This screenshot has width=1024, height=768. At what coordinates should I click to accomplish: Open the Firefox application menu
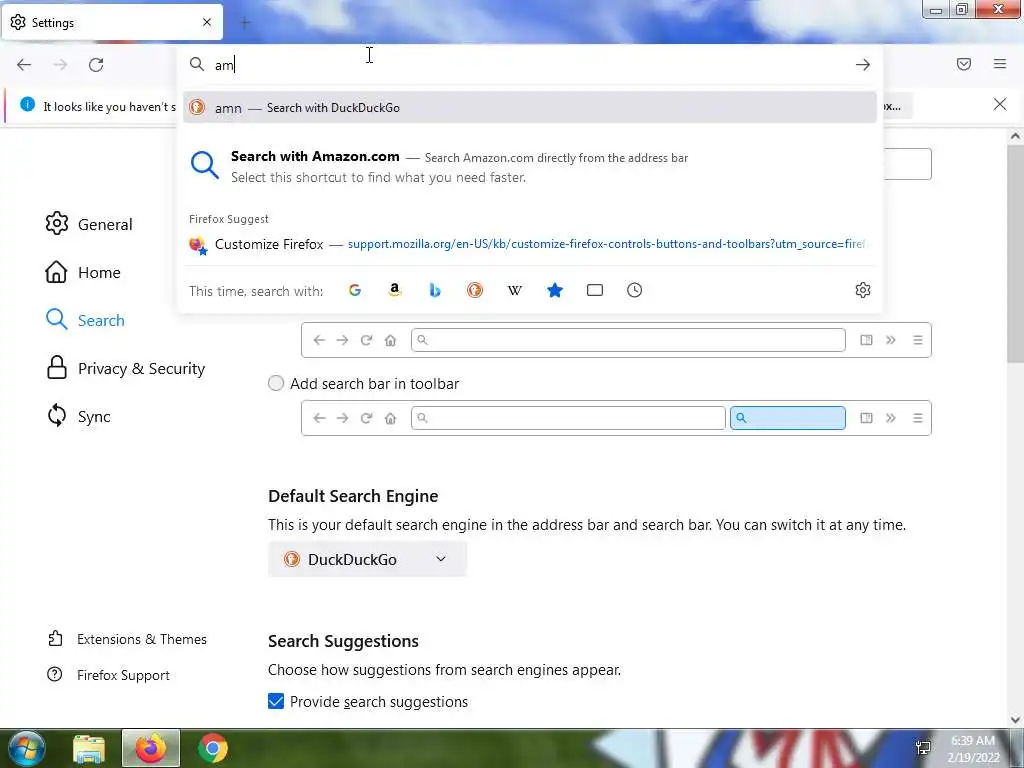coord(1000,64)
